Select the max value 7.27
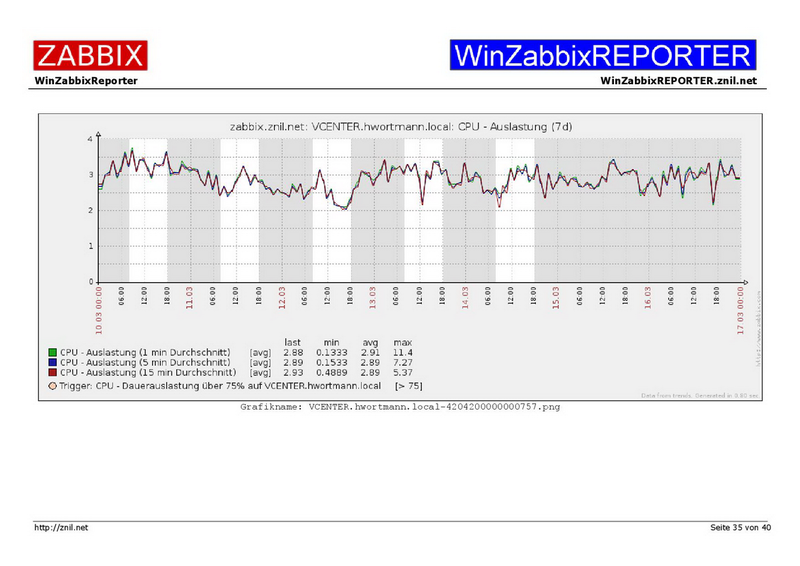Screen dimensions: 800x566 [403, 362]
